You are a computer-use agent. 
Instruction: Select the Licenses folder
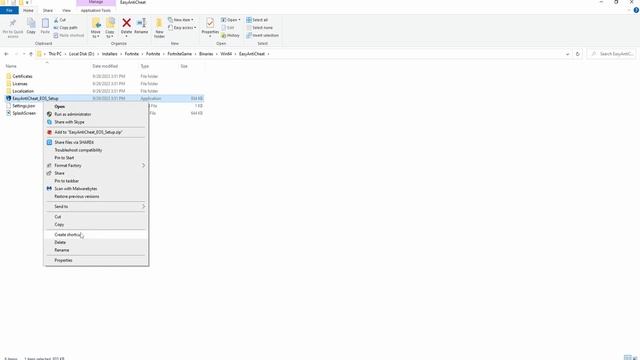click(x=20, y=84)
